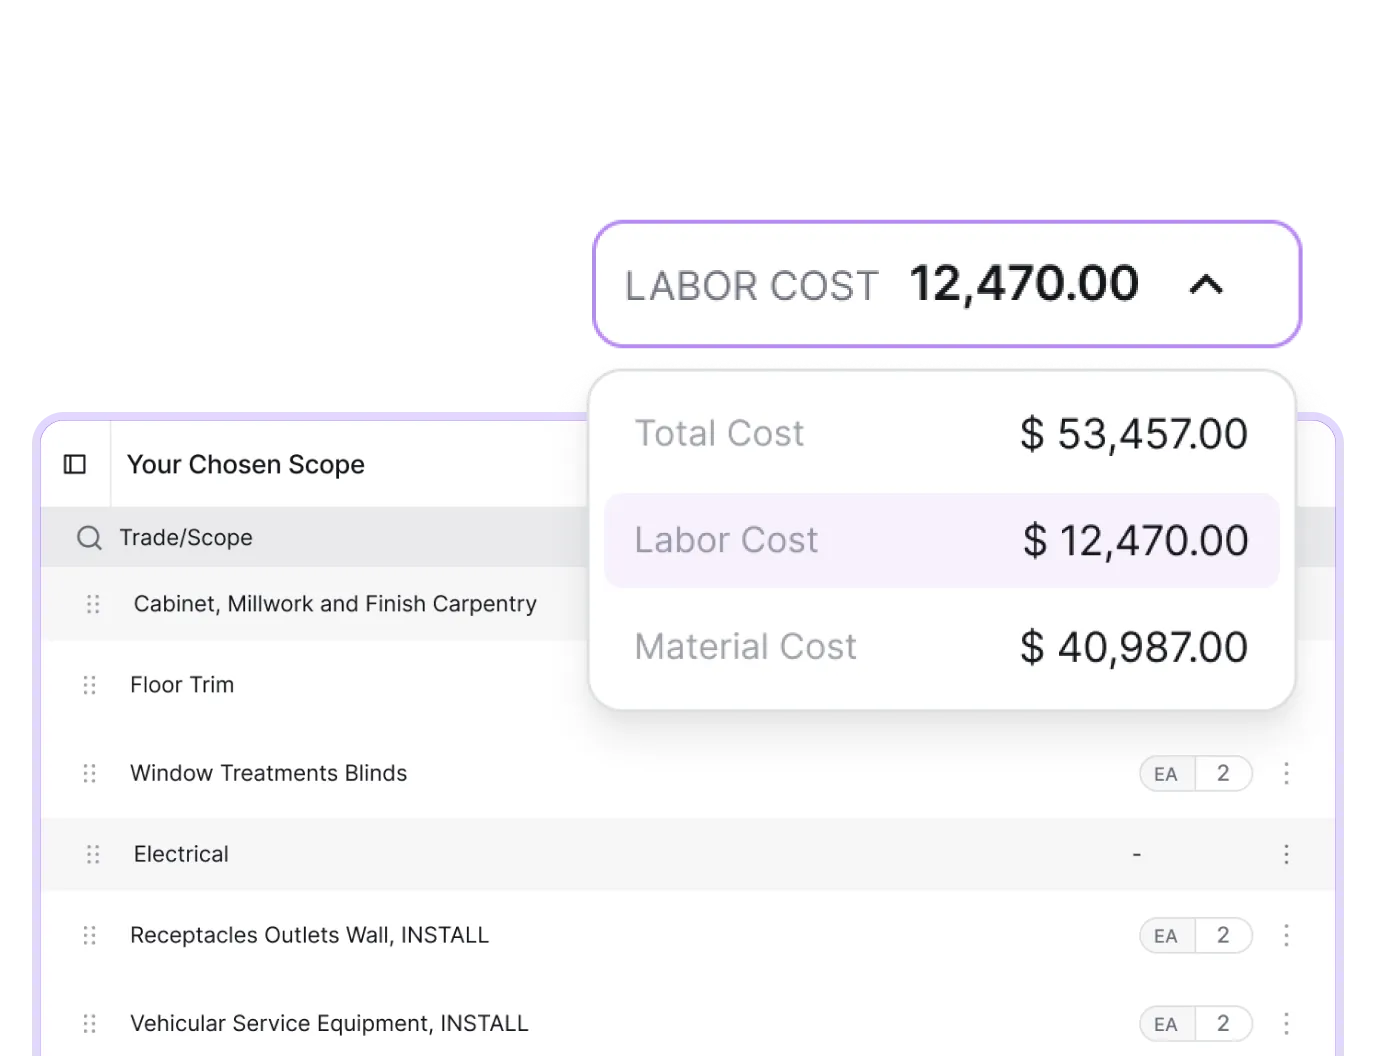Open options for Receptacles Outlets Wall
Viewport: 1380px width, 1056px height.
1286,935
